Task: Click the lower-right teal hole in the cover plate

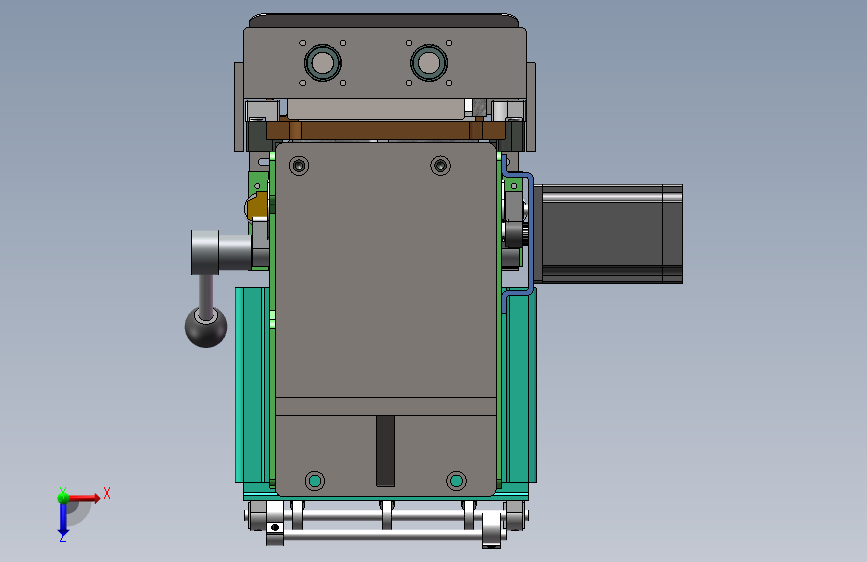Action: click(456, 481)
